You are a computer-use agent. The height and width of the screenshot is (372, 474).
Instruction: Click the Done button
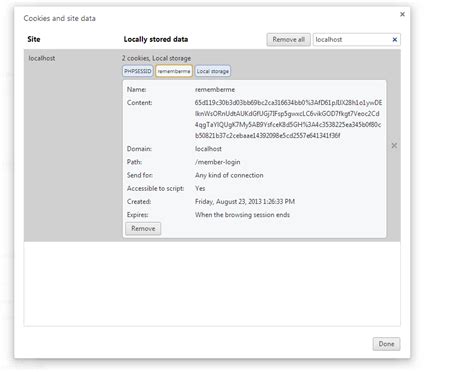pyautogui.click(x=386, y=344)
